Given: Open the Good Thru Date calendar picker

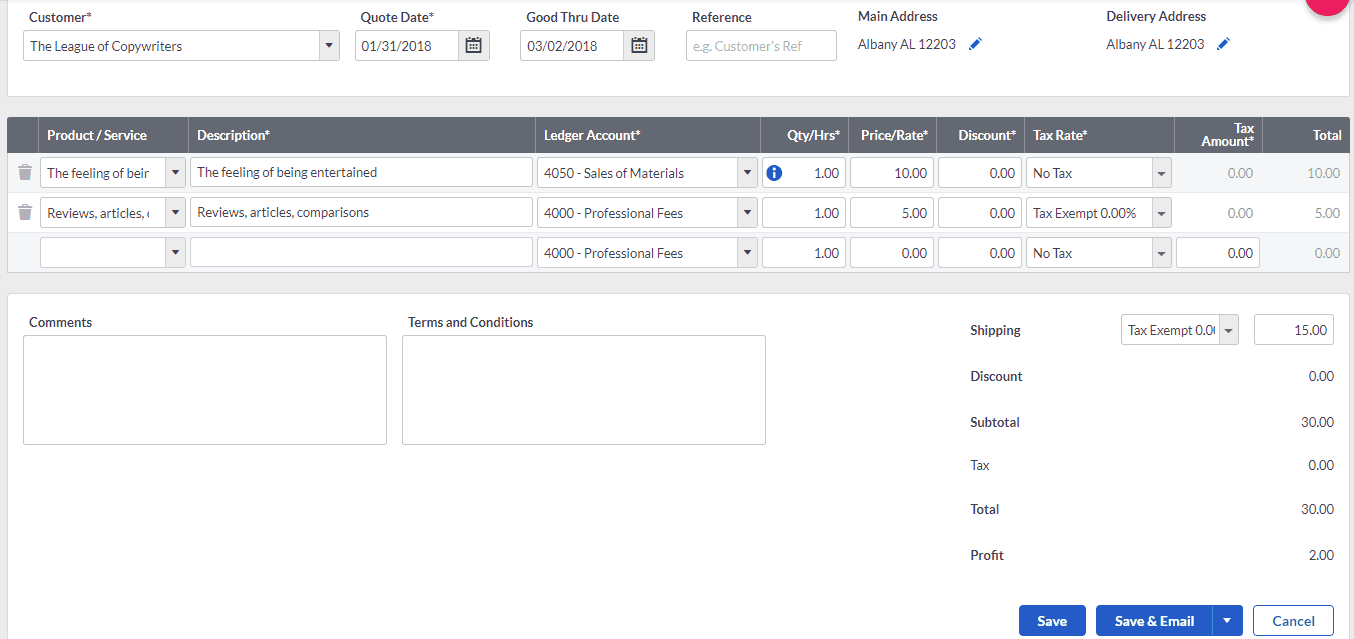Looking at the screenshot, I should pos(638,45).
